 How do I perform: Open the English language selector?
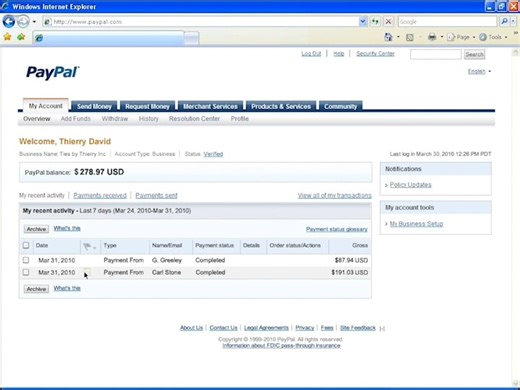pyautogui.click(x=479, y=71)
